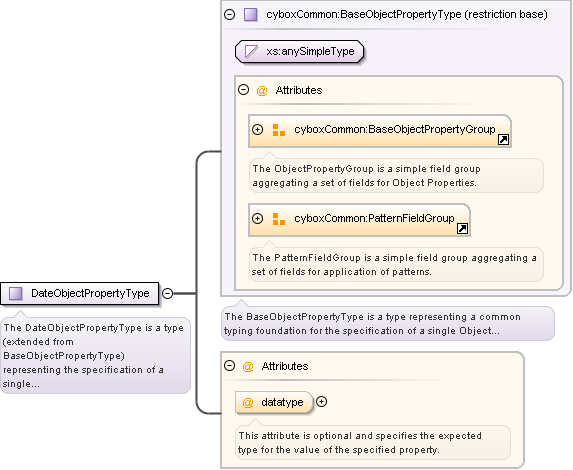Click the xs:anySimpleType simple type icon
The height and width of the screenshot is (470, 573).
point(252,52)
